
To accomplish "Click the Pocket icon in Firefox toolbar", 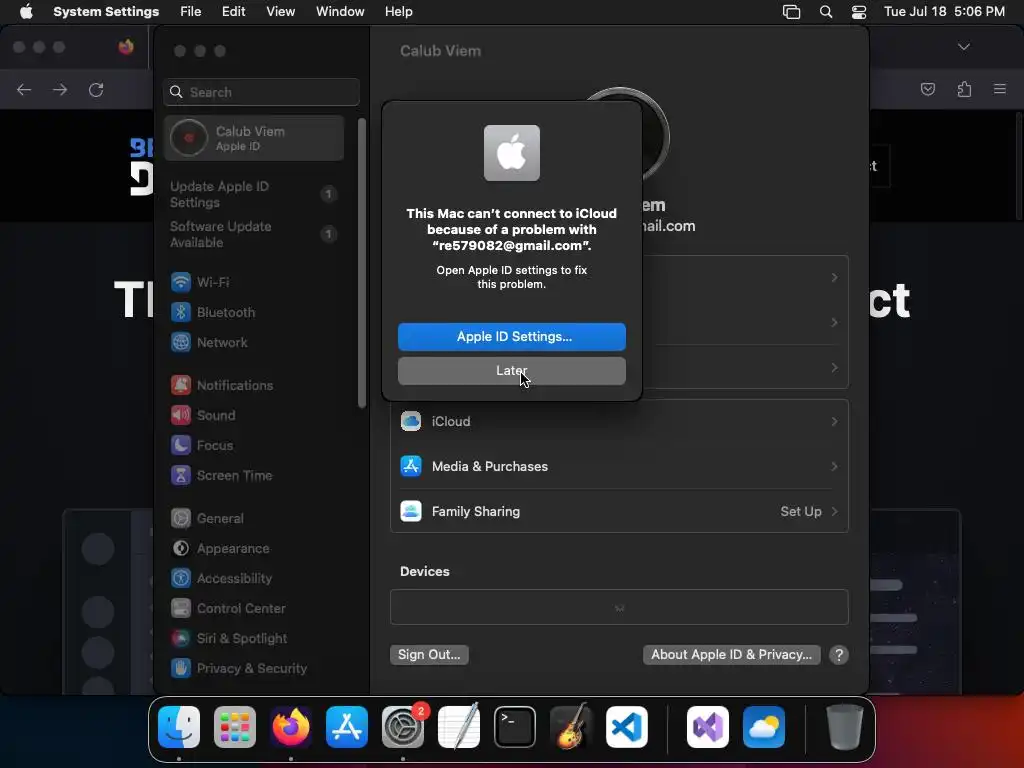I will (927, 89).
